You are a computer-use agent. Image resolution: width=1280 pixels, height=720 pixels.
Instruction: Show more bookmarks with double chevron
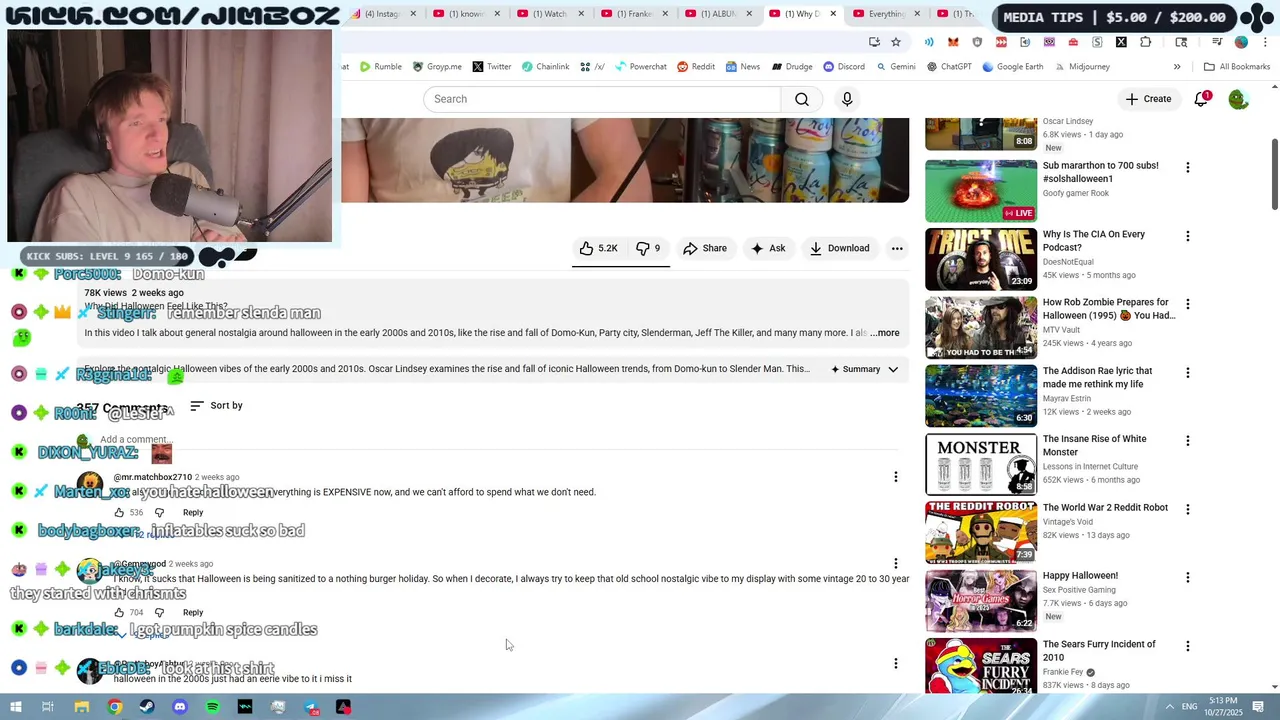point(1177,67)
